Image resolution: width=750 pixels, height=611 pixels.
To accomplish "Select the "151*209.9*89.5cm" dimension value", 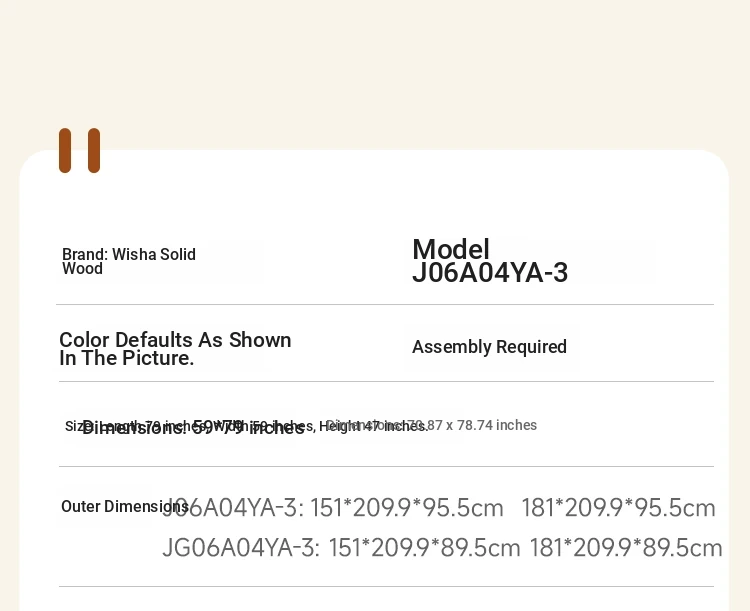I will (424, 547).
